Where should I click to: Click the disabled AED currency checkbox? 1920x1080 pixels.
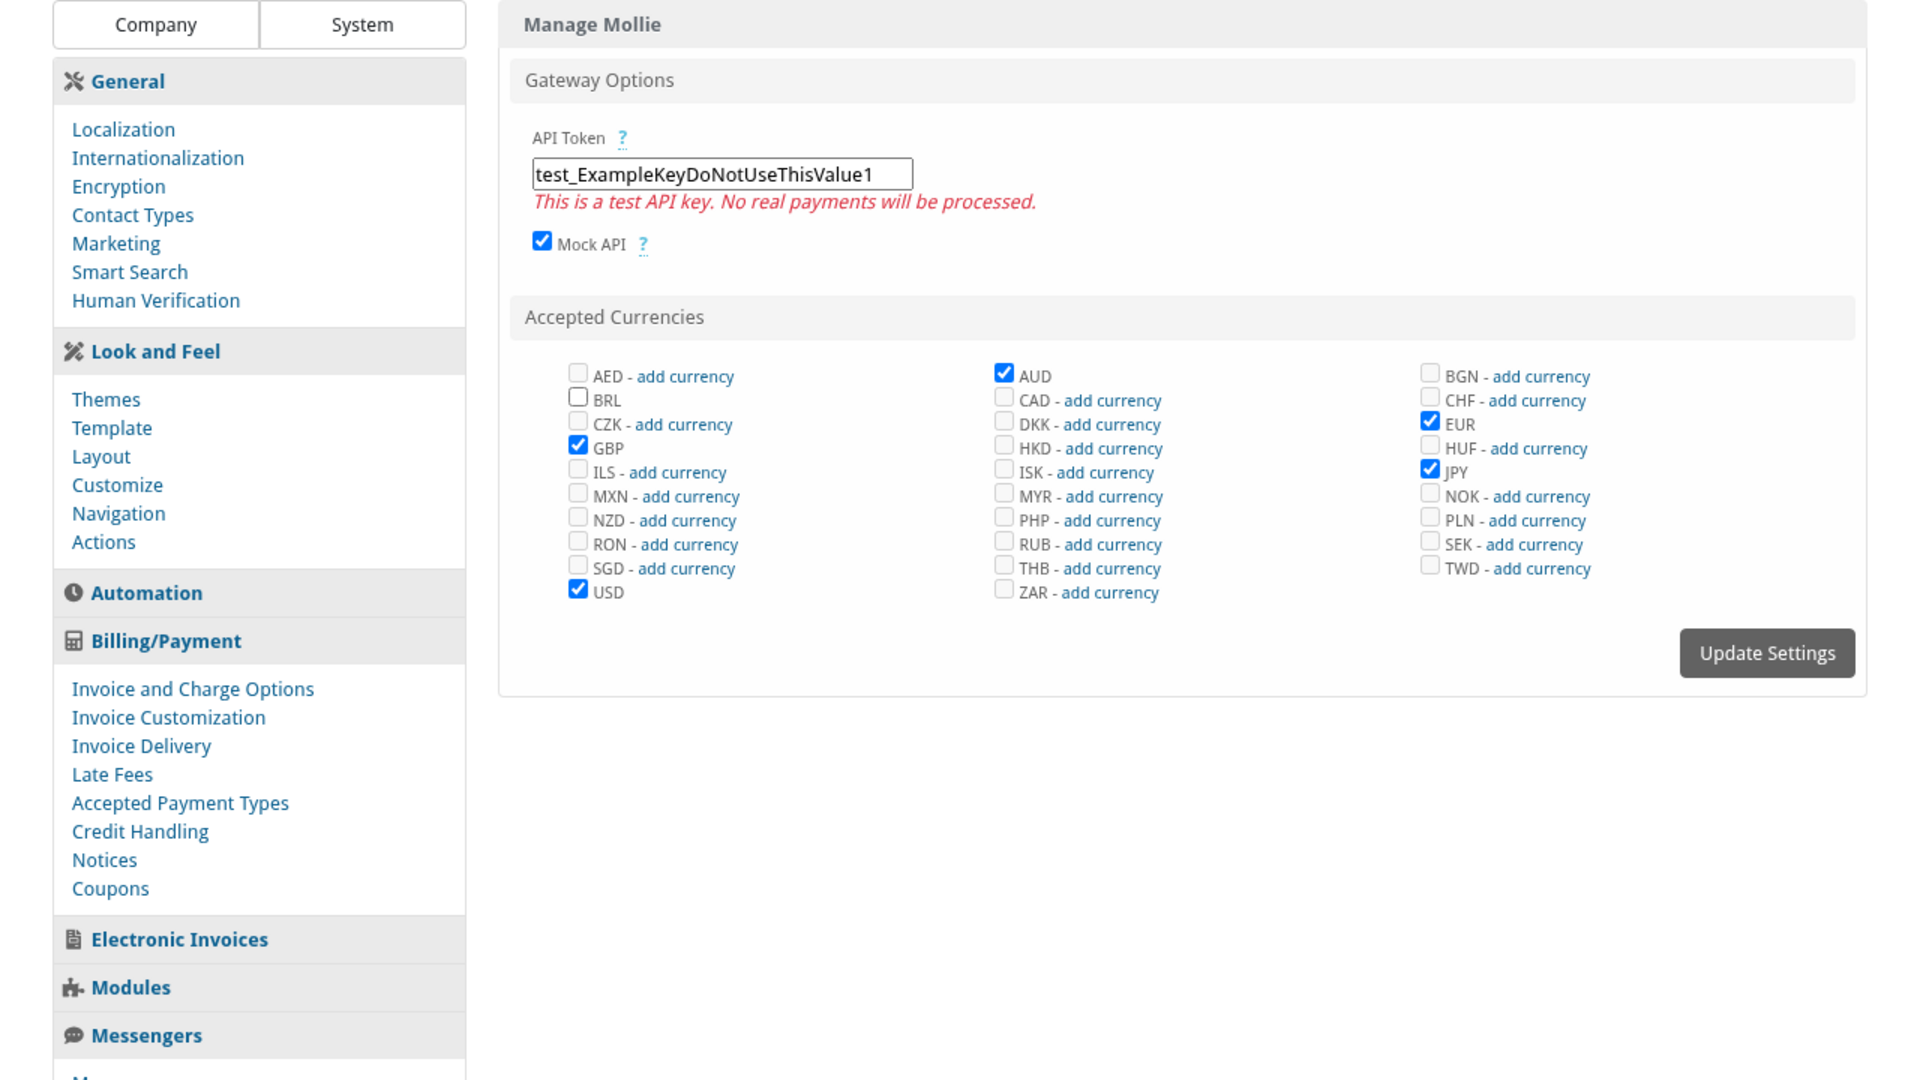(x=578, y=374)
